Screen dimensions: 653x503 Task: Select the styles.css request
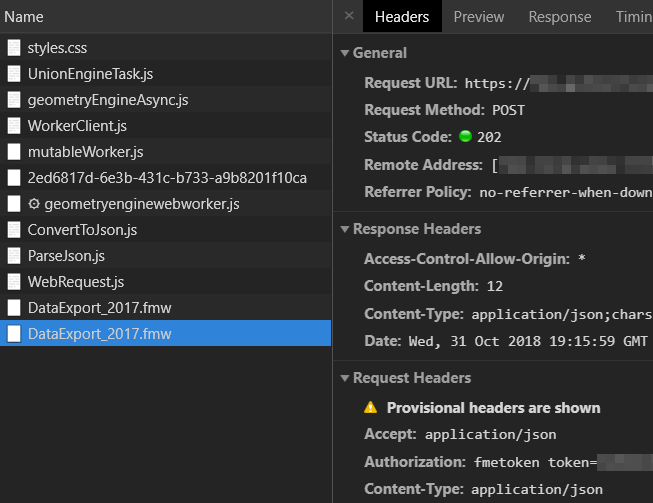click(166, 48)
